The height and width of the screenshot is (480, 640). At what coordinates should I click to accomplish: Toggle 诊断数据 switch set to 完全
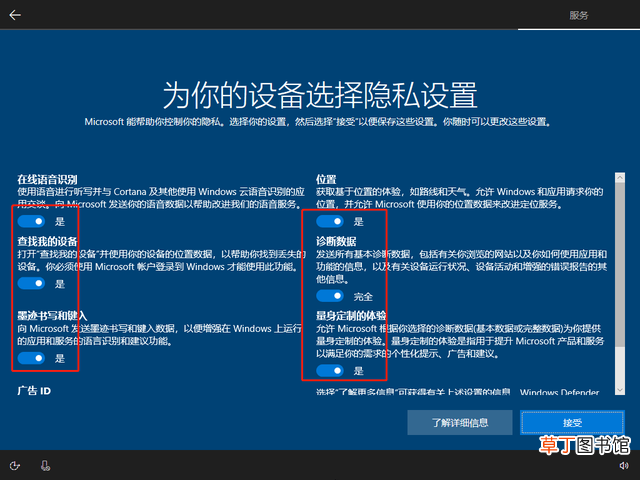pyautogui.click(x=330, y=296)
